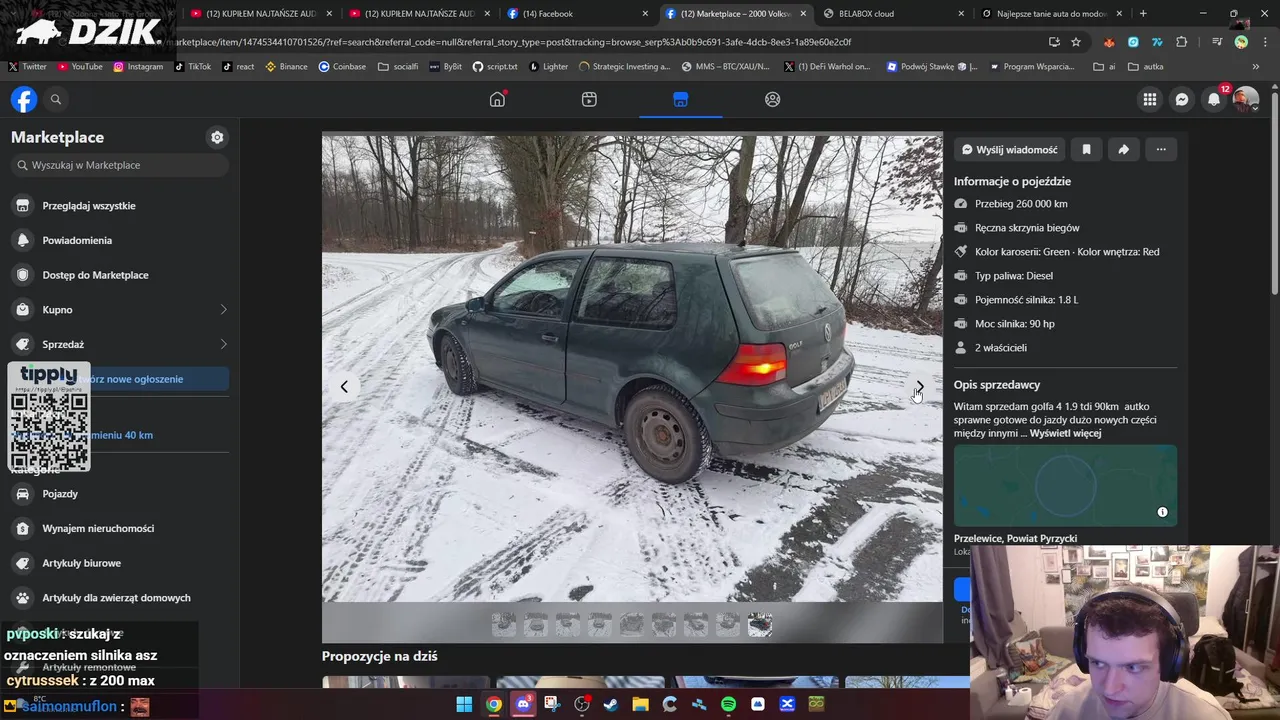Open the Facebook home icon
1280x720 pixels.
[497, 99]
